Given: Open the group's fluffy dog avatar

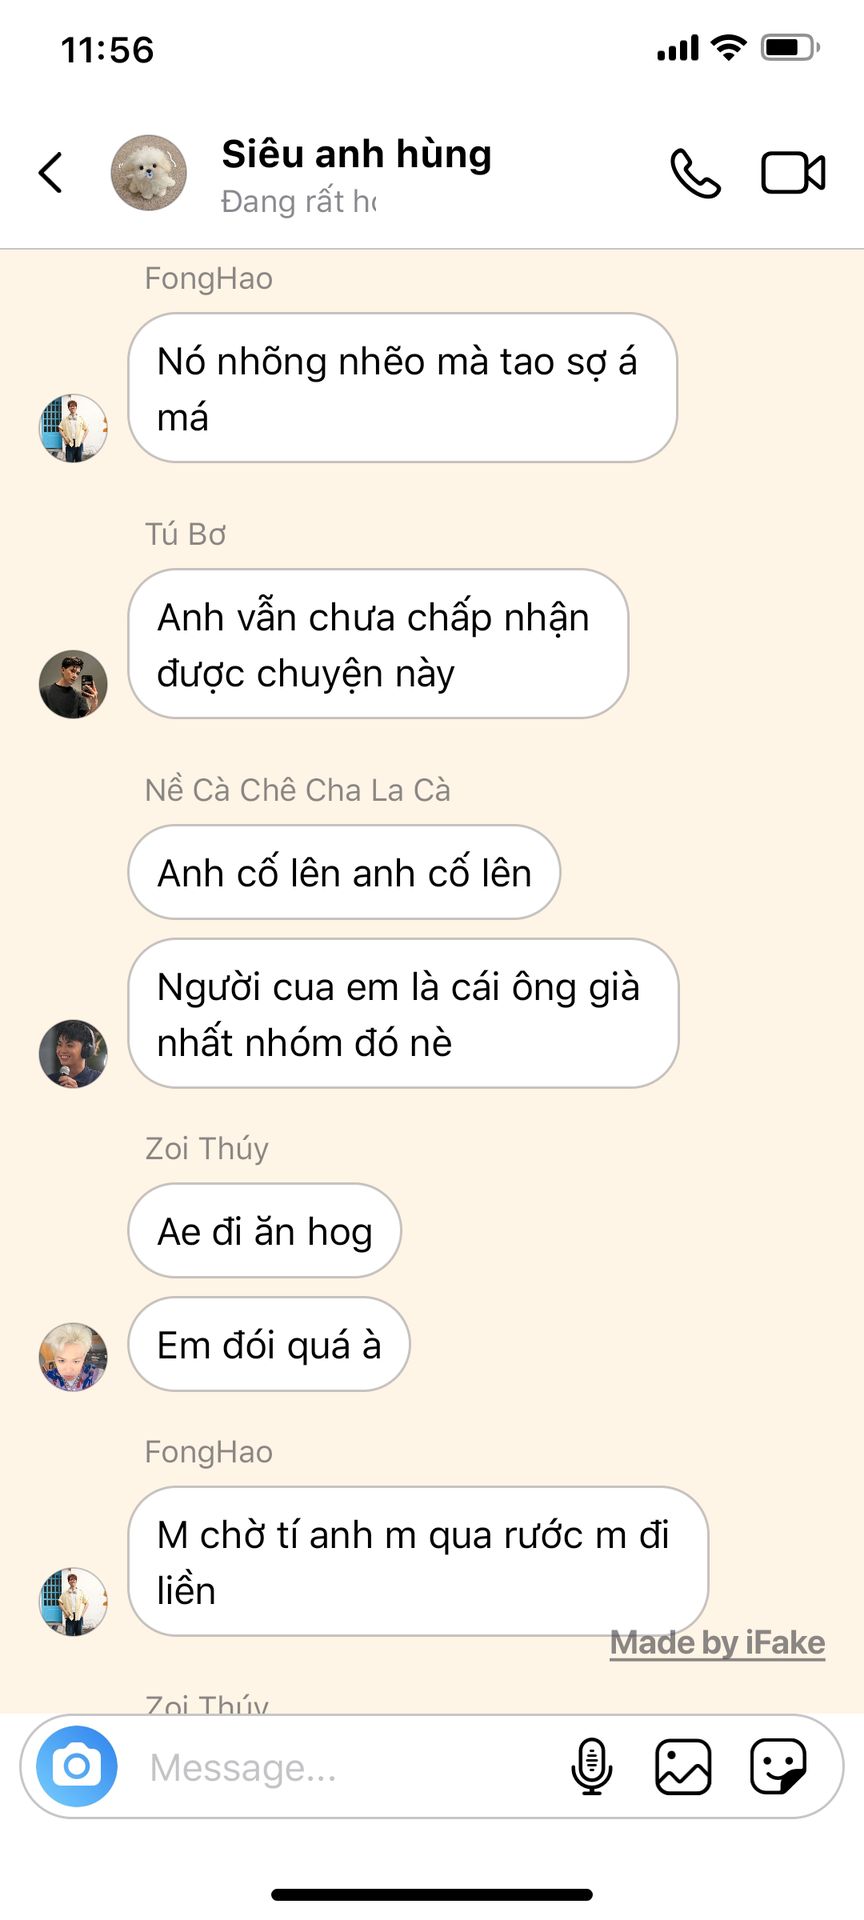Looking at the screenshot, I should pos(148,172).
